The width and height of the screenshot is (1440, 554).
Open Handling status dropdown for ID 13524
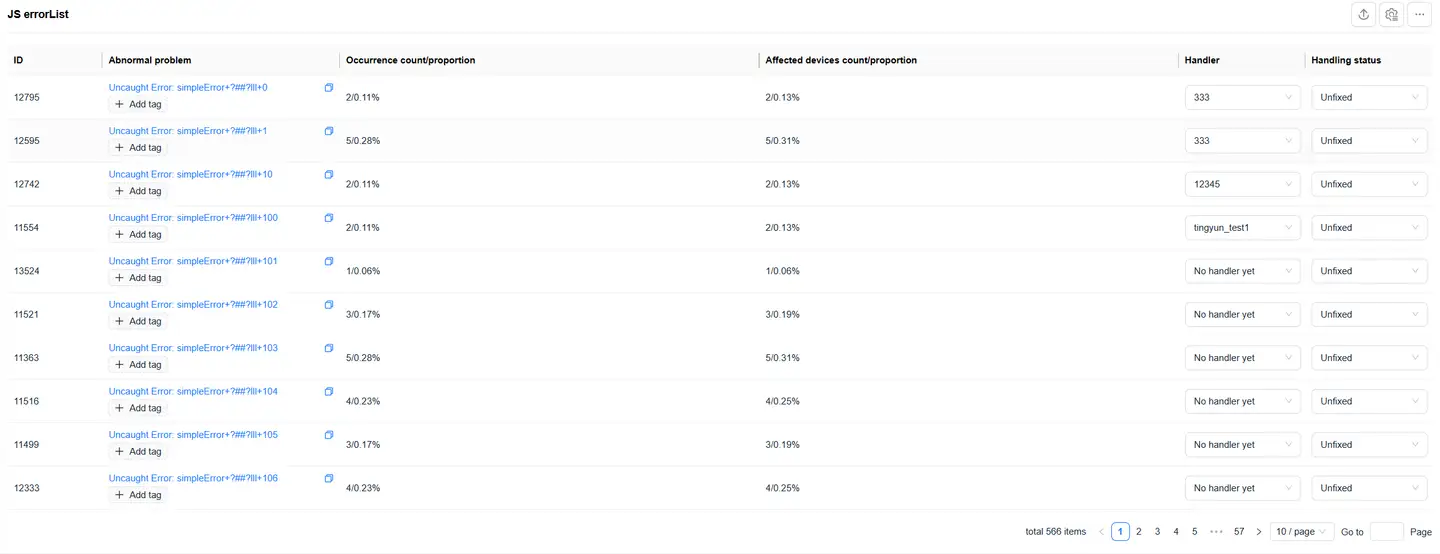(x=1369, y=271)
